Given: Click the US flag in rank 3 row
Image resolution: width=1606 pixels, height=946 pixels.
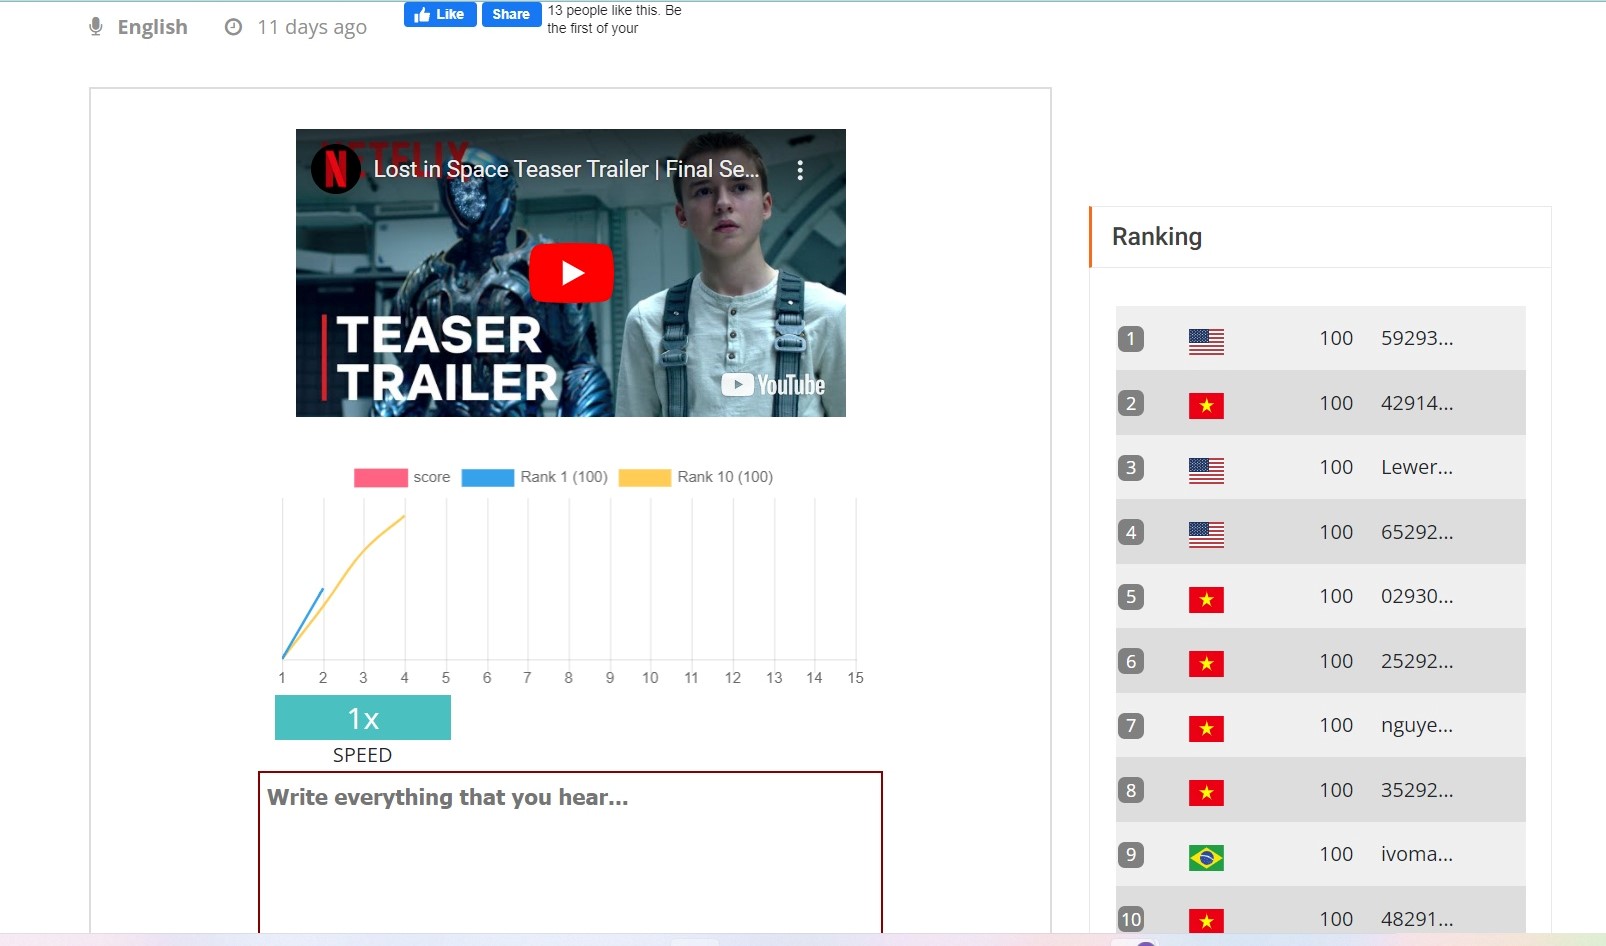Looking at the screenshot, I should coord(1206,470).
